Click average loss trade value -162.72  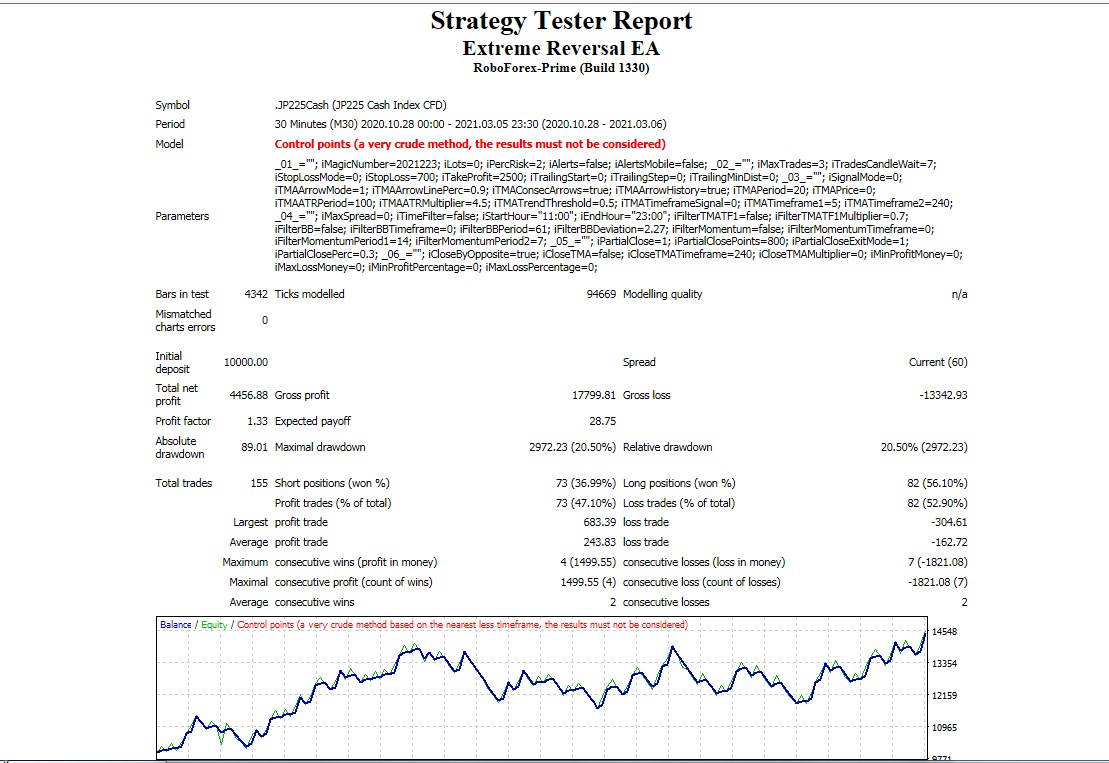pos(949,542)
